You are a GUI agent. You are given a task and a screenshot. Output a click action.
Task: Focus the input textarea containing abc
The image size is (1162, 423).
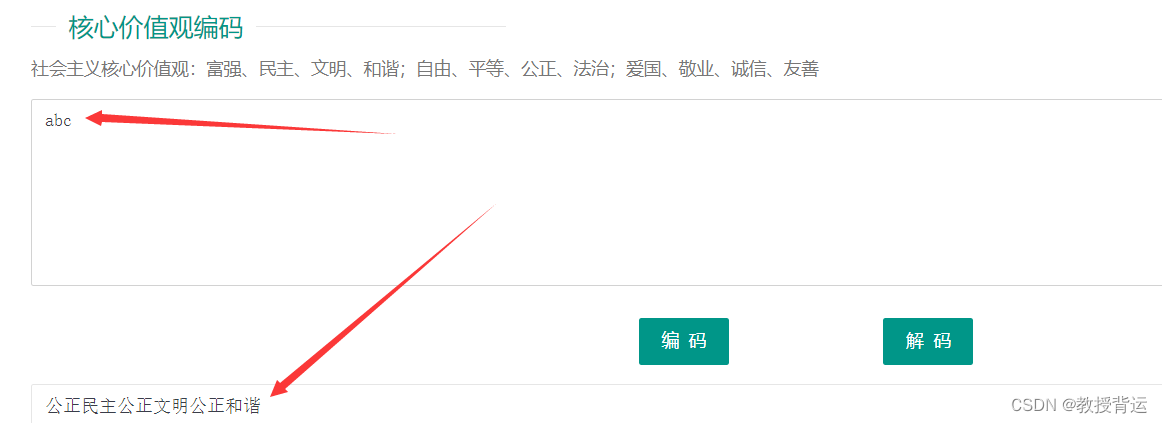coord(597,193)
